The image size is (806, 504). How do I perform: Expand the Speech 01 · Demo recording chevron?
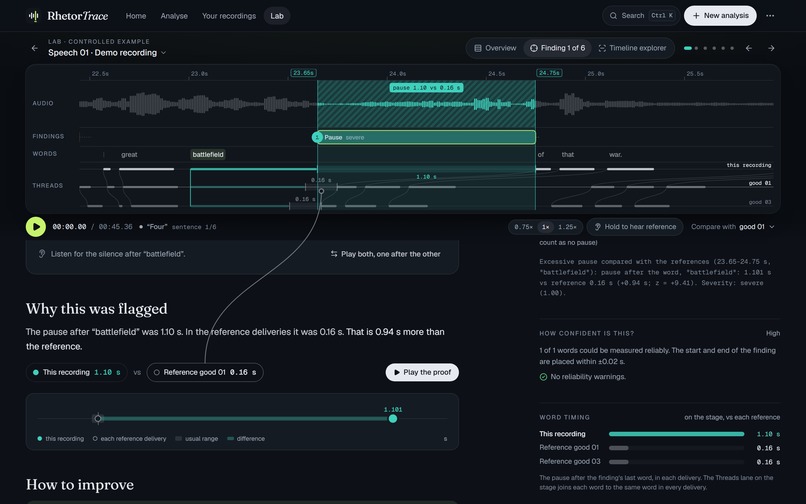coord(163,53)
